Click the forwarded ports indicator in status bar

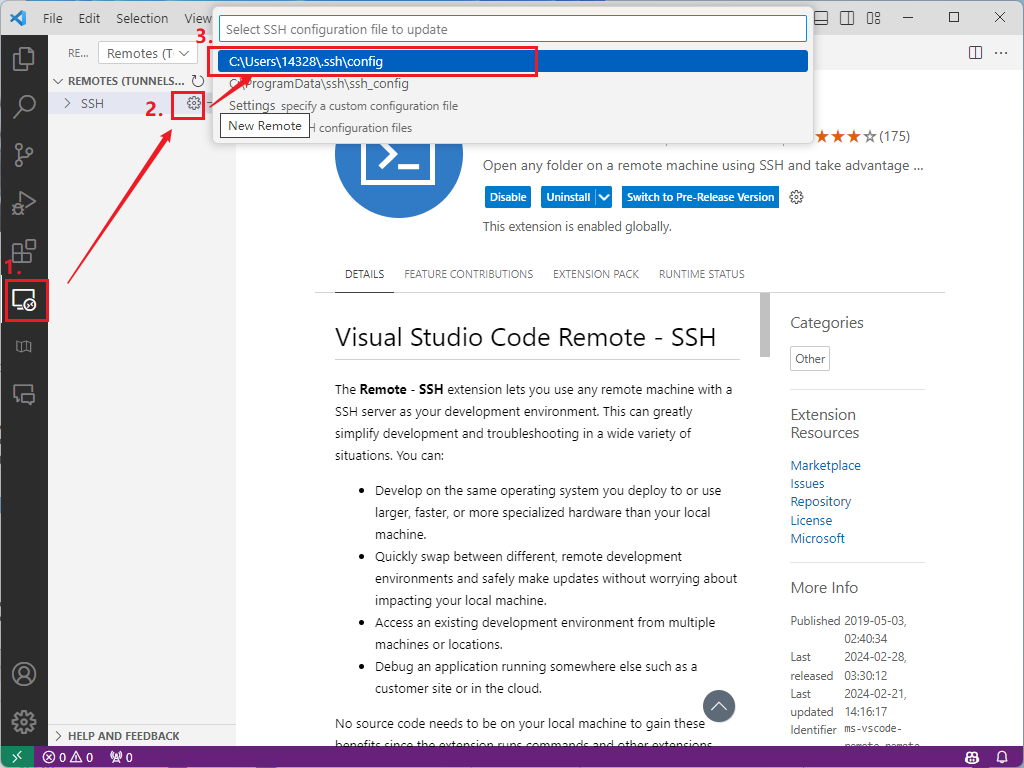point(121,758)
